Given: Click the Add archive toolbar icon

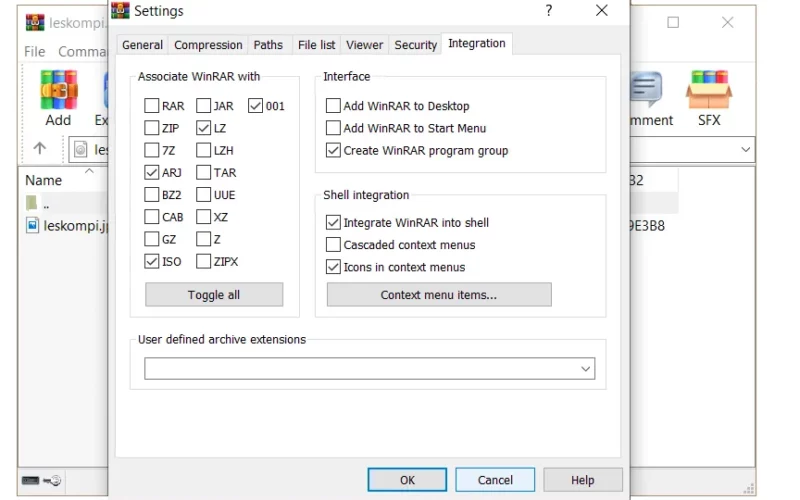Looking at the screenshot, I should point(59,90).
